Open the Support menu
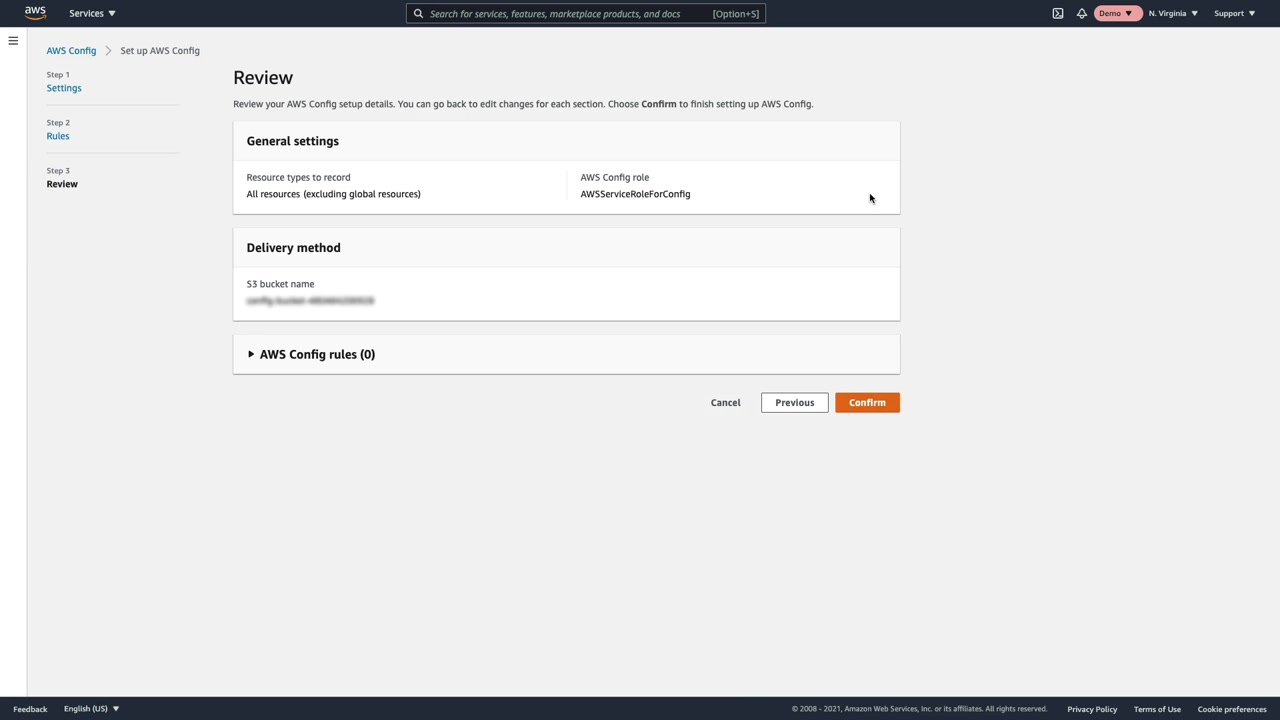Image resolution: width=1280 pixels, height=720 pixels. 1234,14
